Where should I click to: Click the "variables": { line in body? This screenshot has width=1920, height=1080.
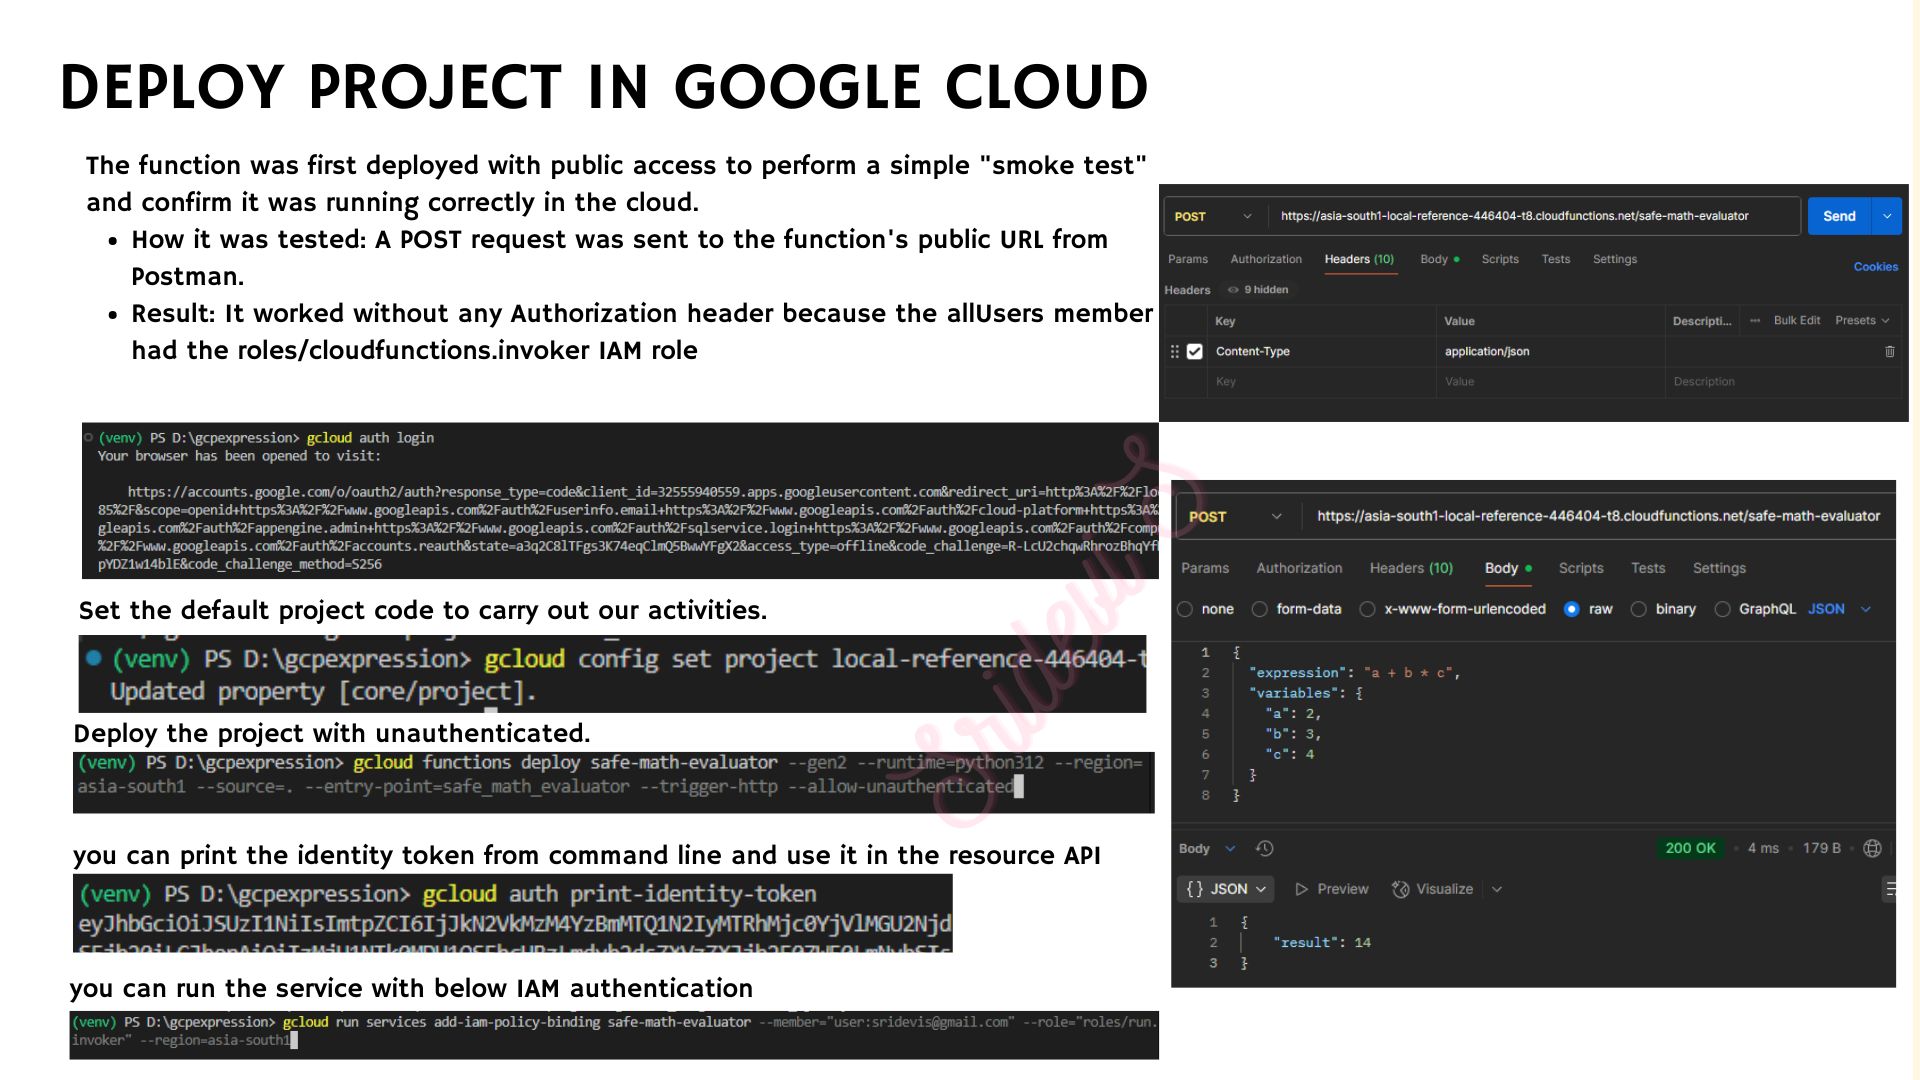coord(1306,693)
